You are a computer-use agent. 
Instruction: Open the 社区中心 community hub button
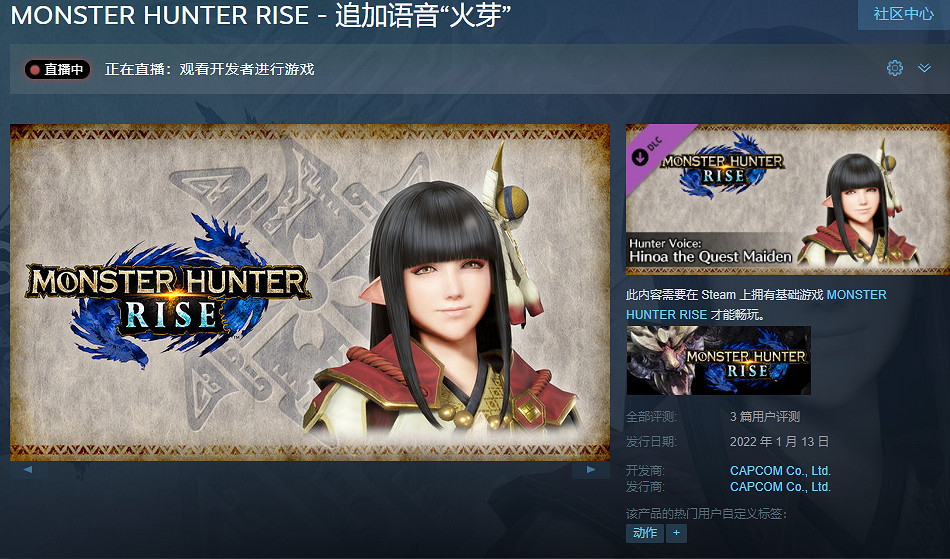coord(903,14)
